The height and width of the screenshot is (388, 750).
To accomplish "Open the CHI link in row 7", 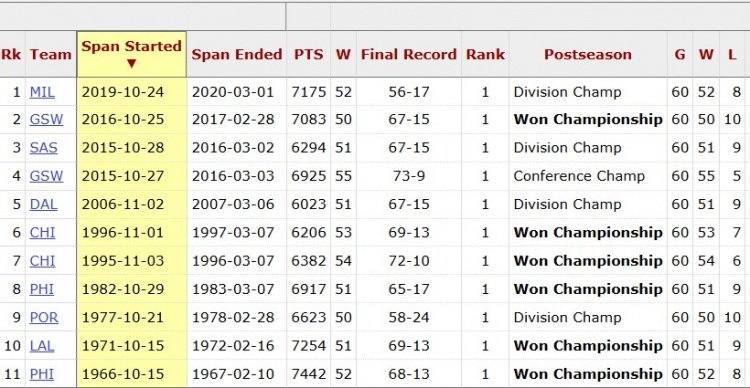I will click(x=43, y=261).
